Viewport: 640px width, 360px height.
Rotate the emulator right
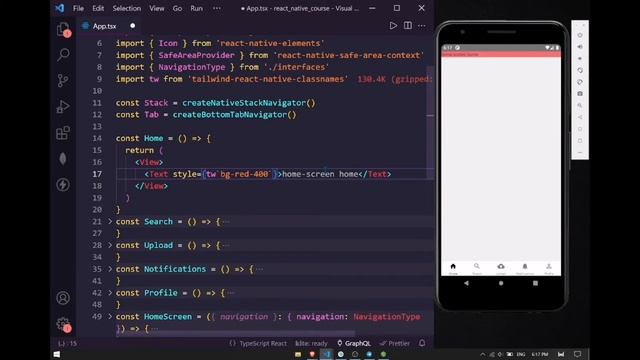point(580,82)
